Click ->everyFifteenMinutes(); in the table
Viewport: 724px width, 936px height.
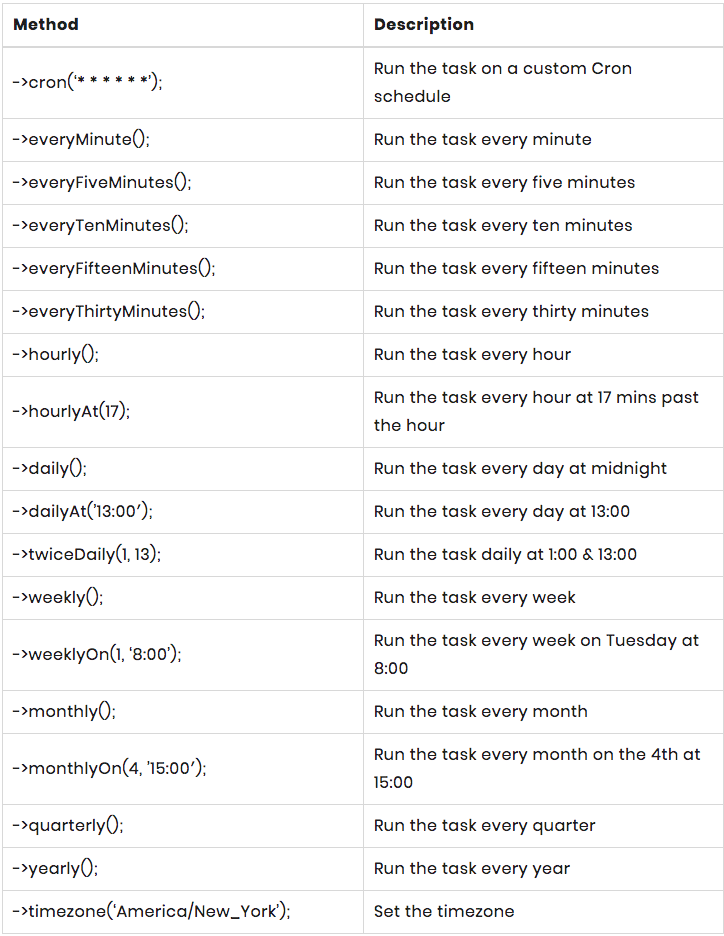click(x=114, y=269)
